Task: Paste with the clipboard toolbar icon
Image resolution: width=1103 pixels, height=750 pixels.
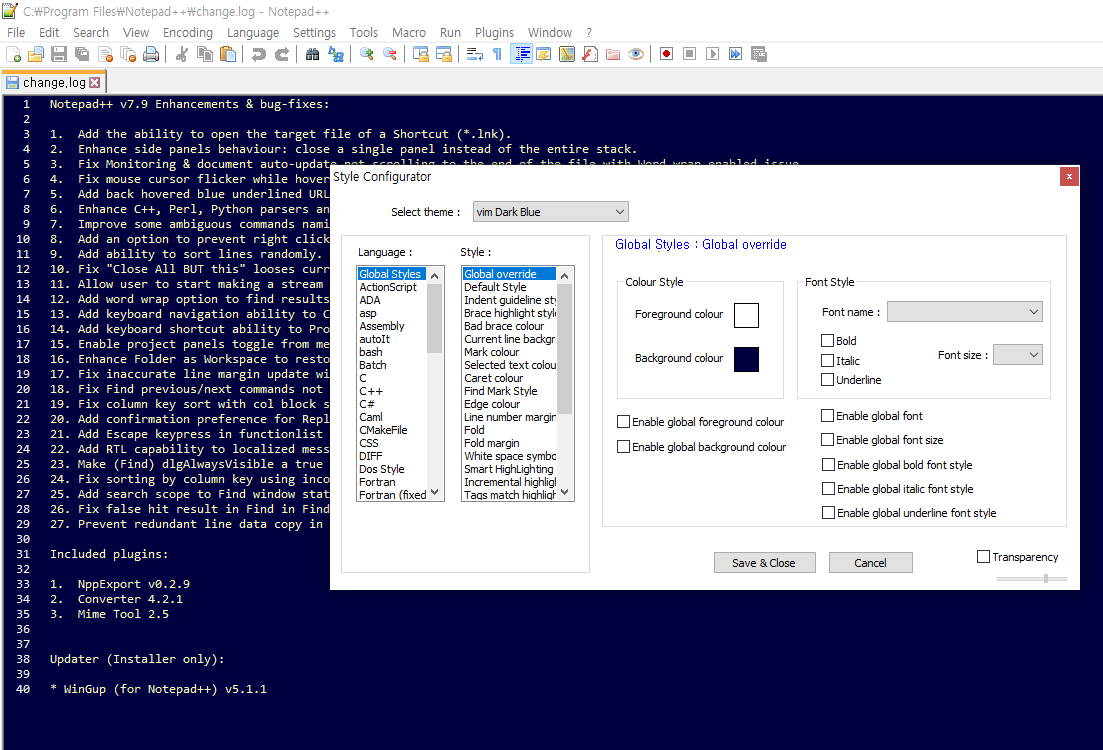Action: pyautogui.click(x=228, y=54)
